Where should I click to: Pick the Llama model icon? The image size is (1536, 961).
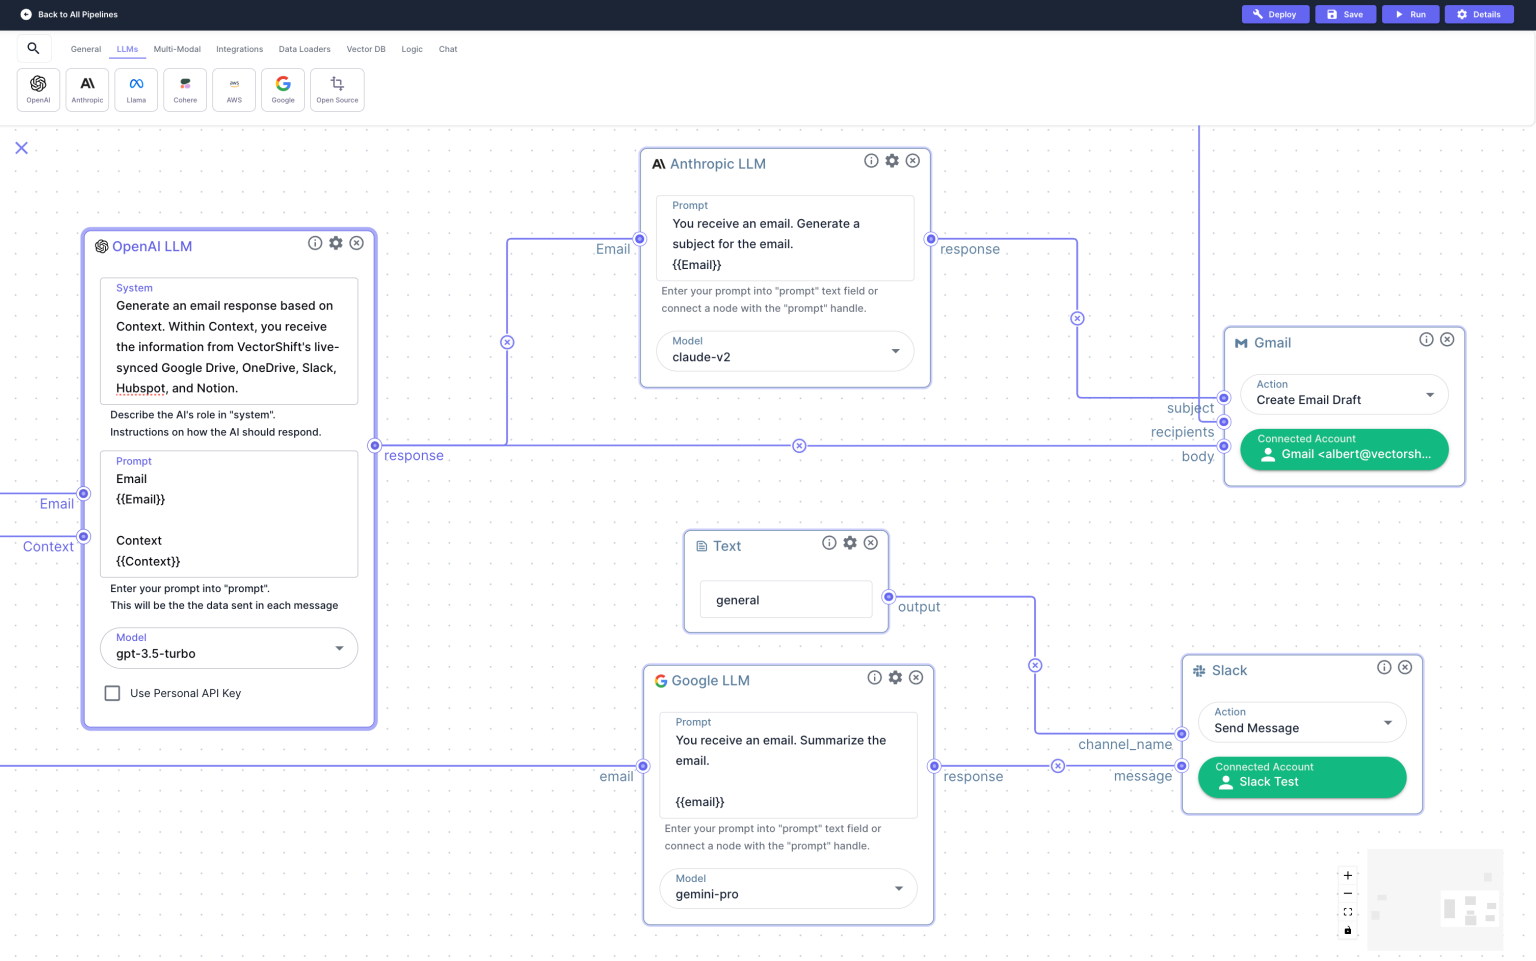click(x=136, y=89)
